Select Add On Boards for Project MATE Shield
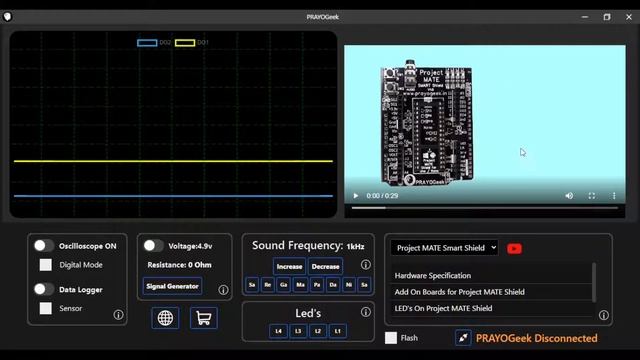Image resolution: width=640 pixels, height=360 pixels. tap(491, 292)
